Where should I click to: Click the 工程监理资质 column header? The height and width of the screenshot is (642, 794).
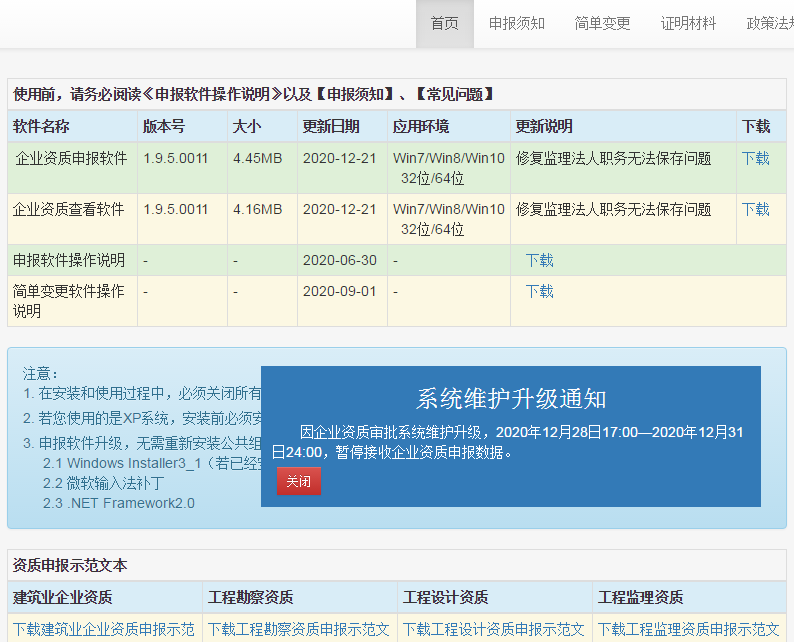(641, 597)
